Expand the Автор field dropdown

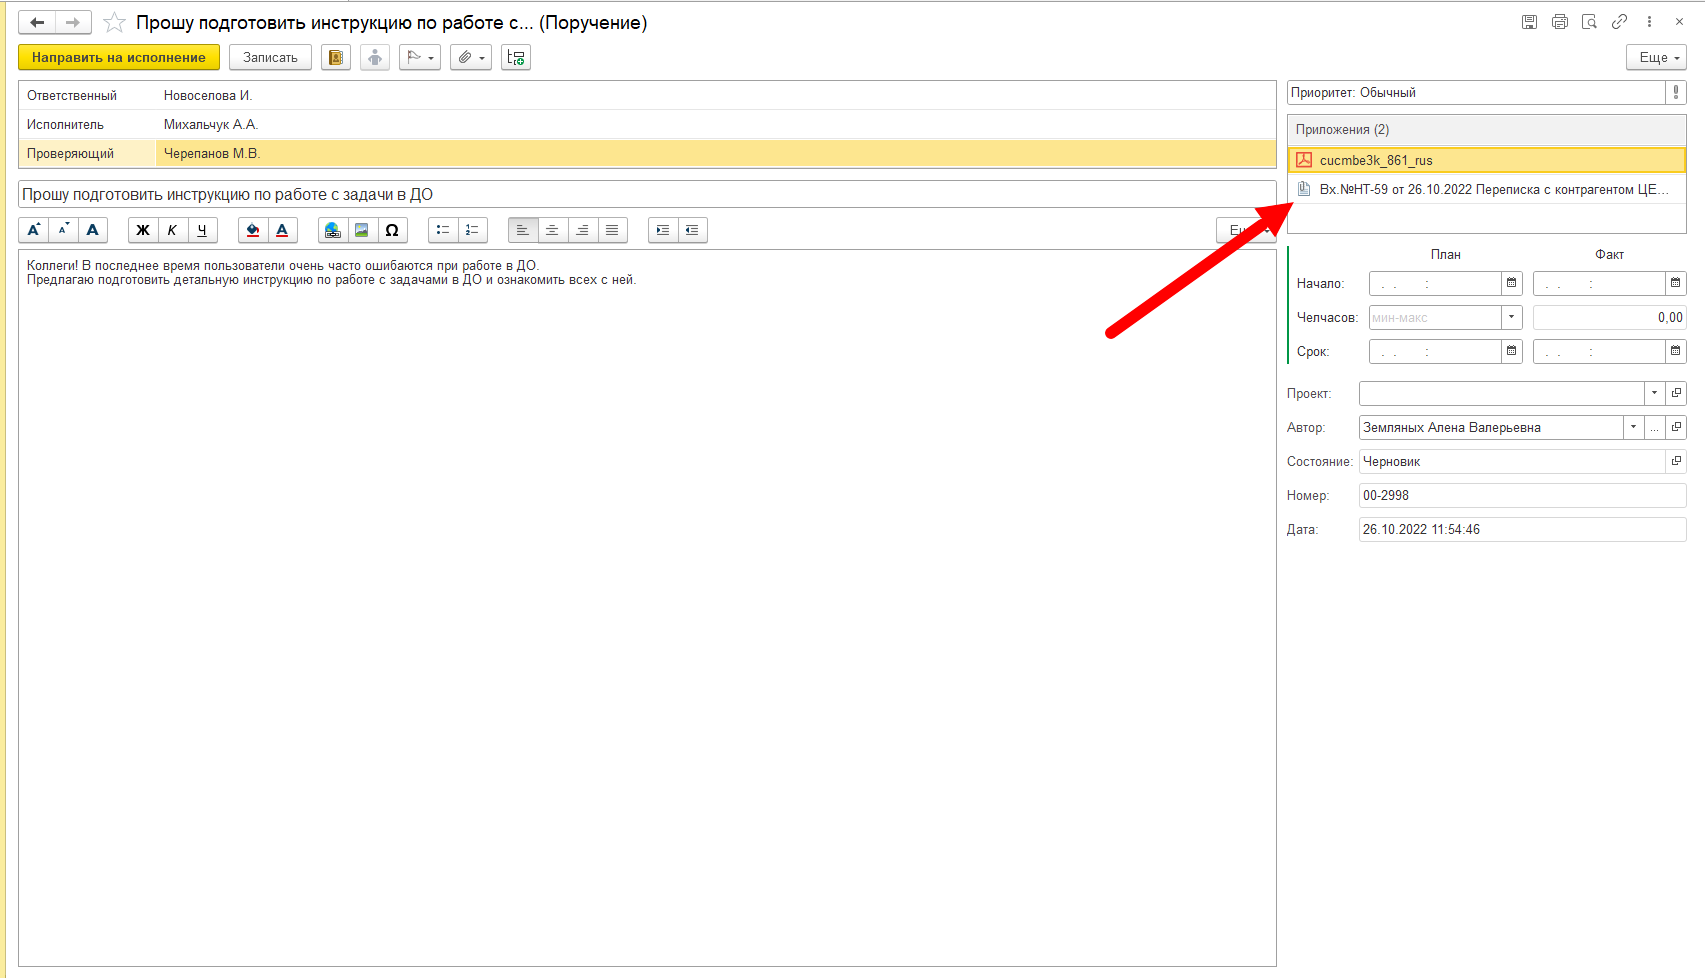(1633, 427)
